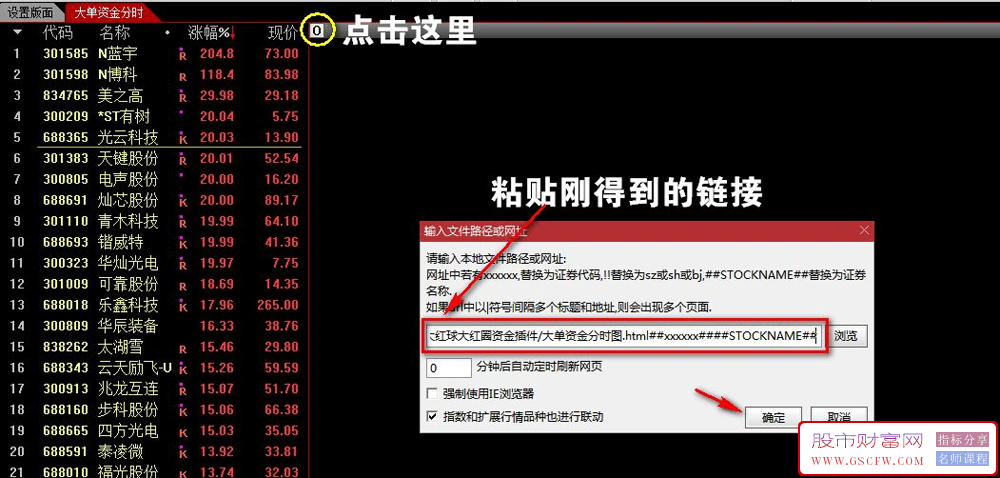Select stock 688343 云天励飞-U
Viewport: 1000px width, 478px height.
[x=154, y=368]
